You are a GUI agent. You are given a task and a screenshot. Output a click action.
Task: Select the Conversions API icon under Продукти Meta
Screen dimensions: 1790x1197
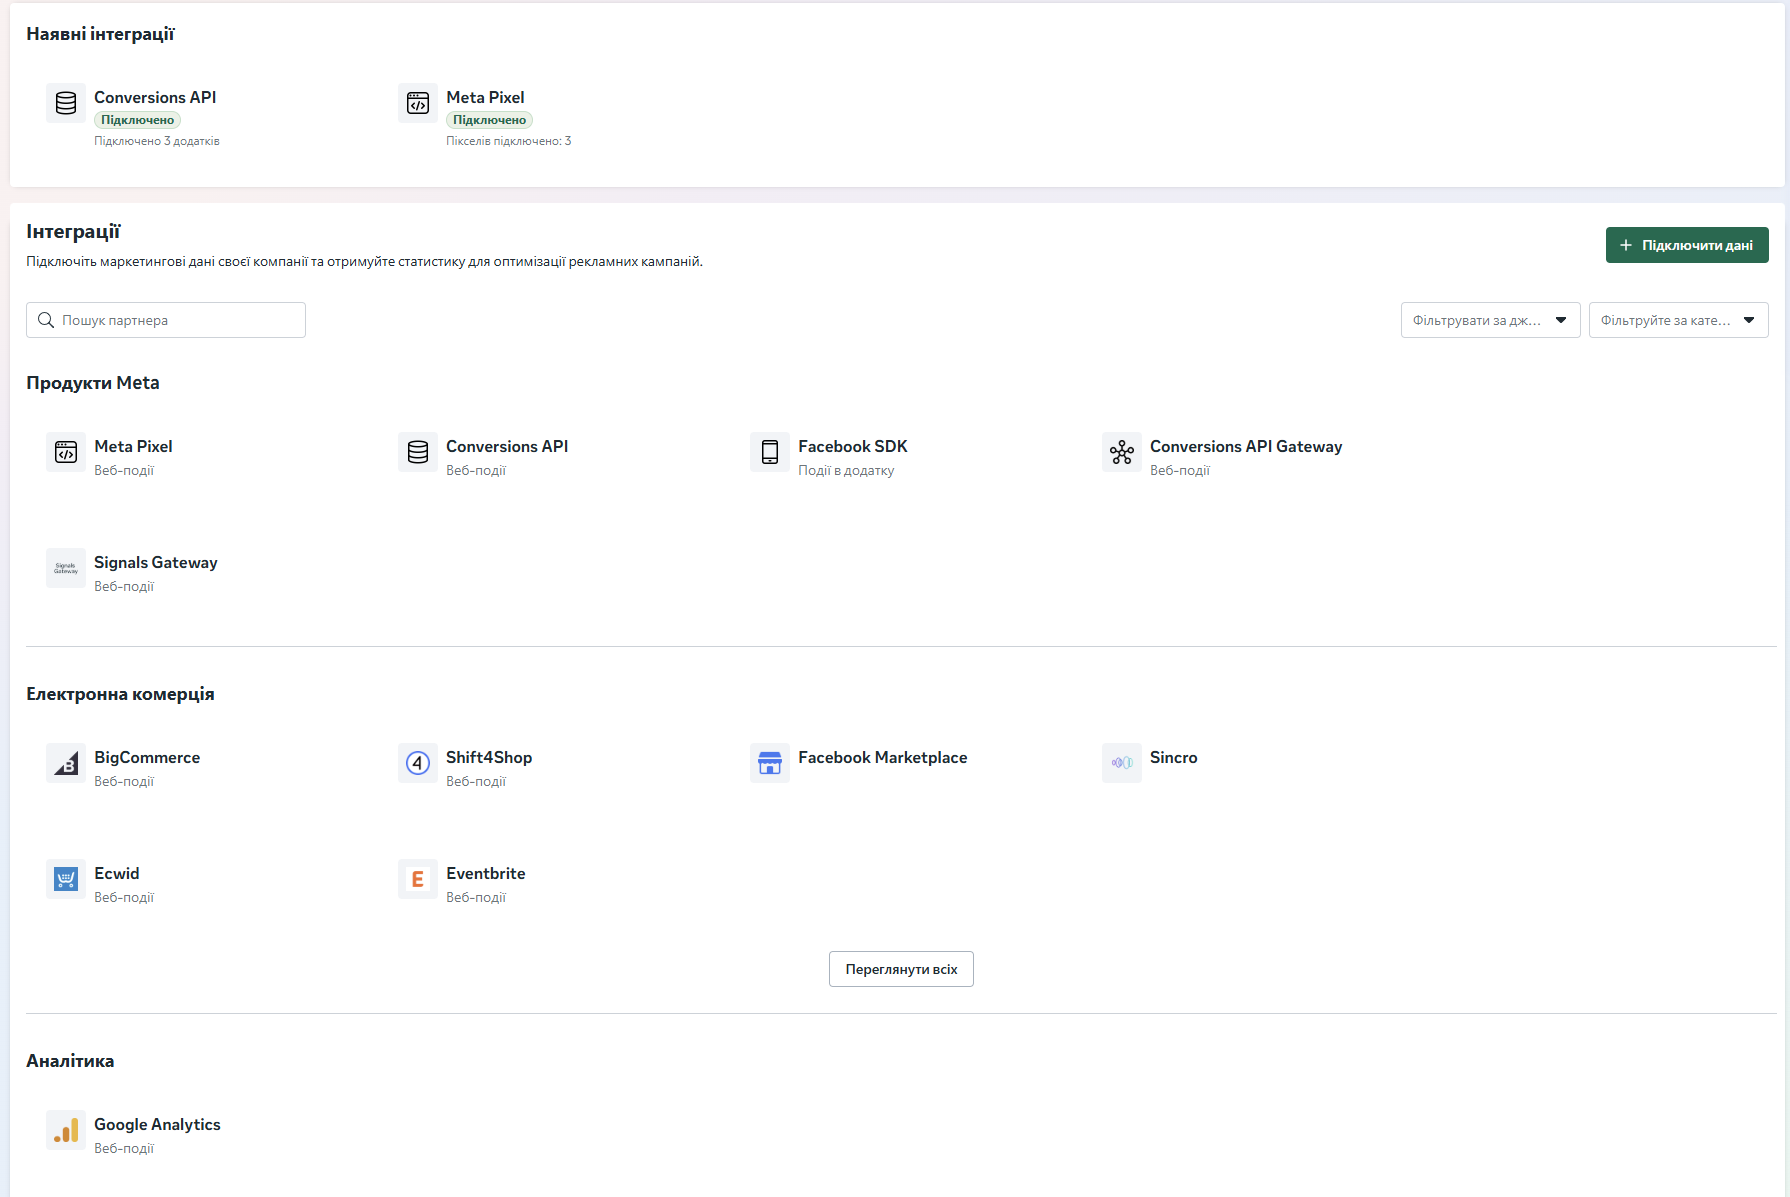(x=418, y=452)
